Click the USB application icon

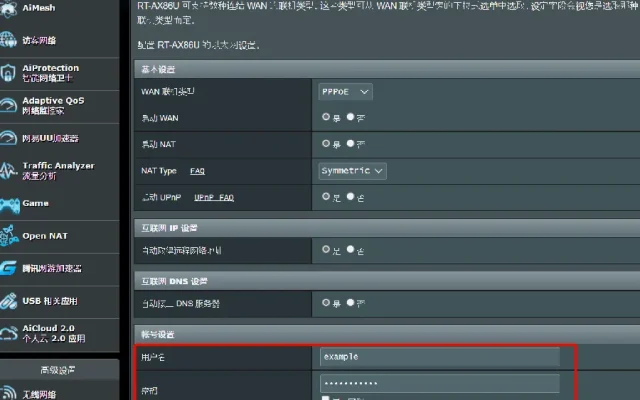click(x=8, y=301)
